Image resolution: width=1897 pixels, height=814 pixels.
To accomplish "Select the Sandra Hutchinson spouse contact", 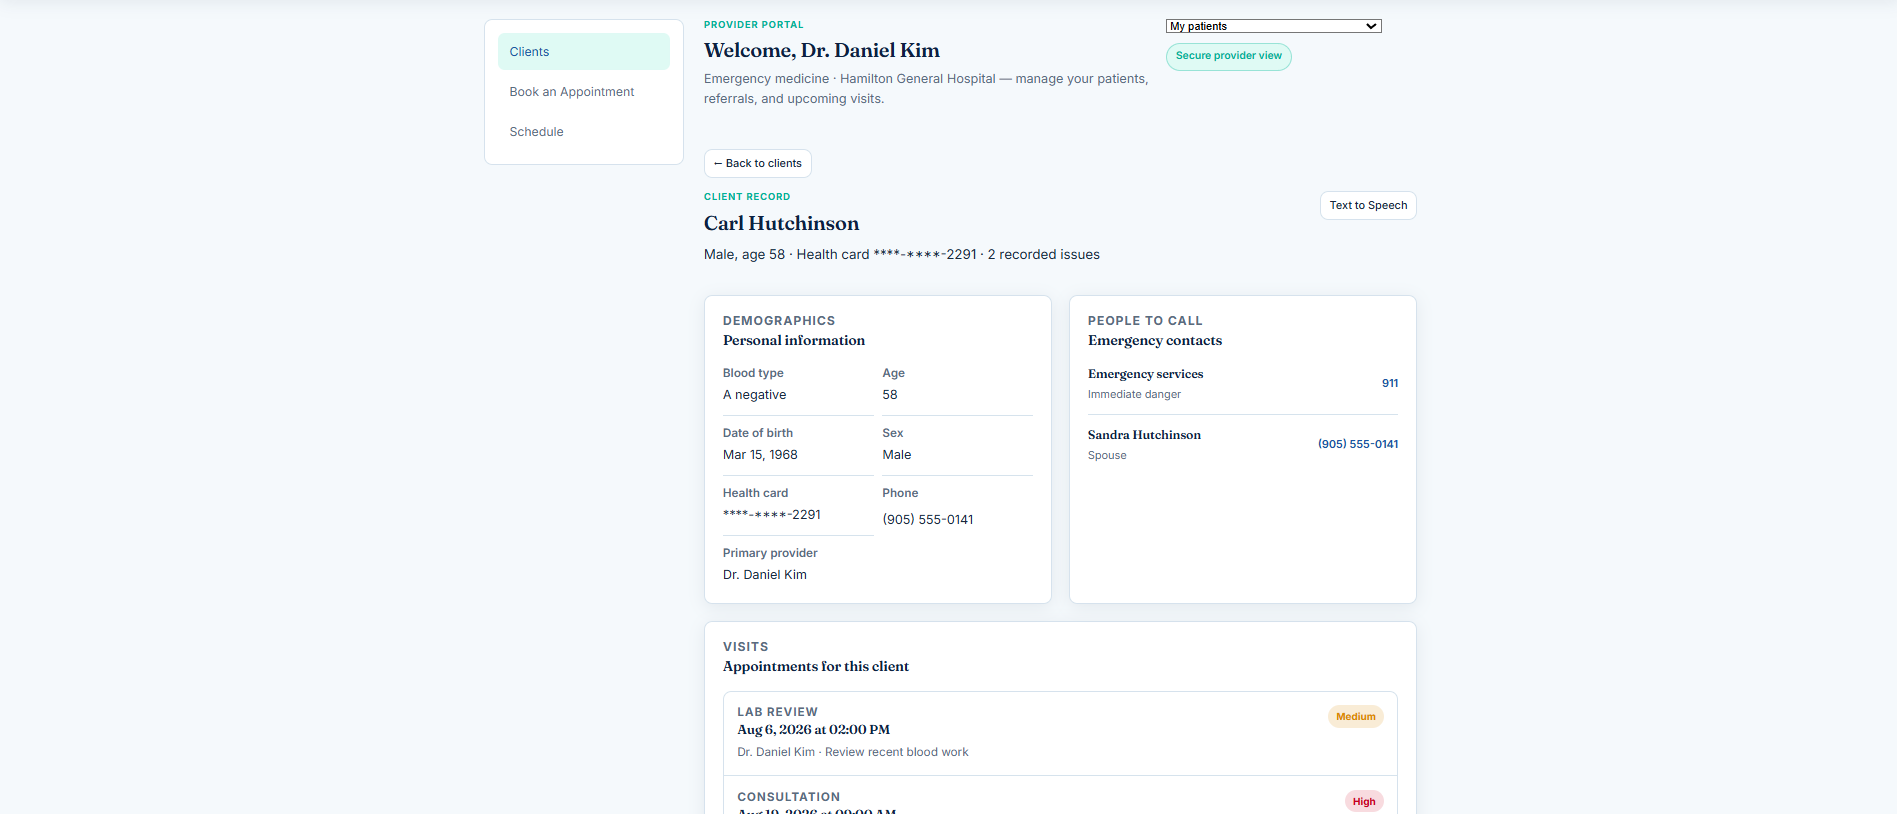I will coord(1243,445).
